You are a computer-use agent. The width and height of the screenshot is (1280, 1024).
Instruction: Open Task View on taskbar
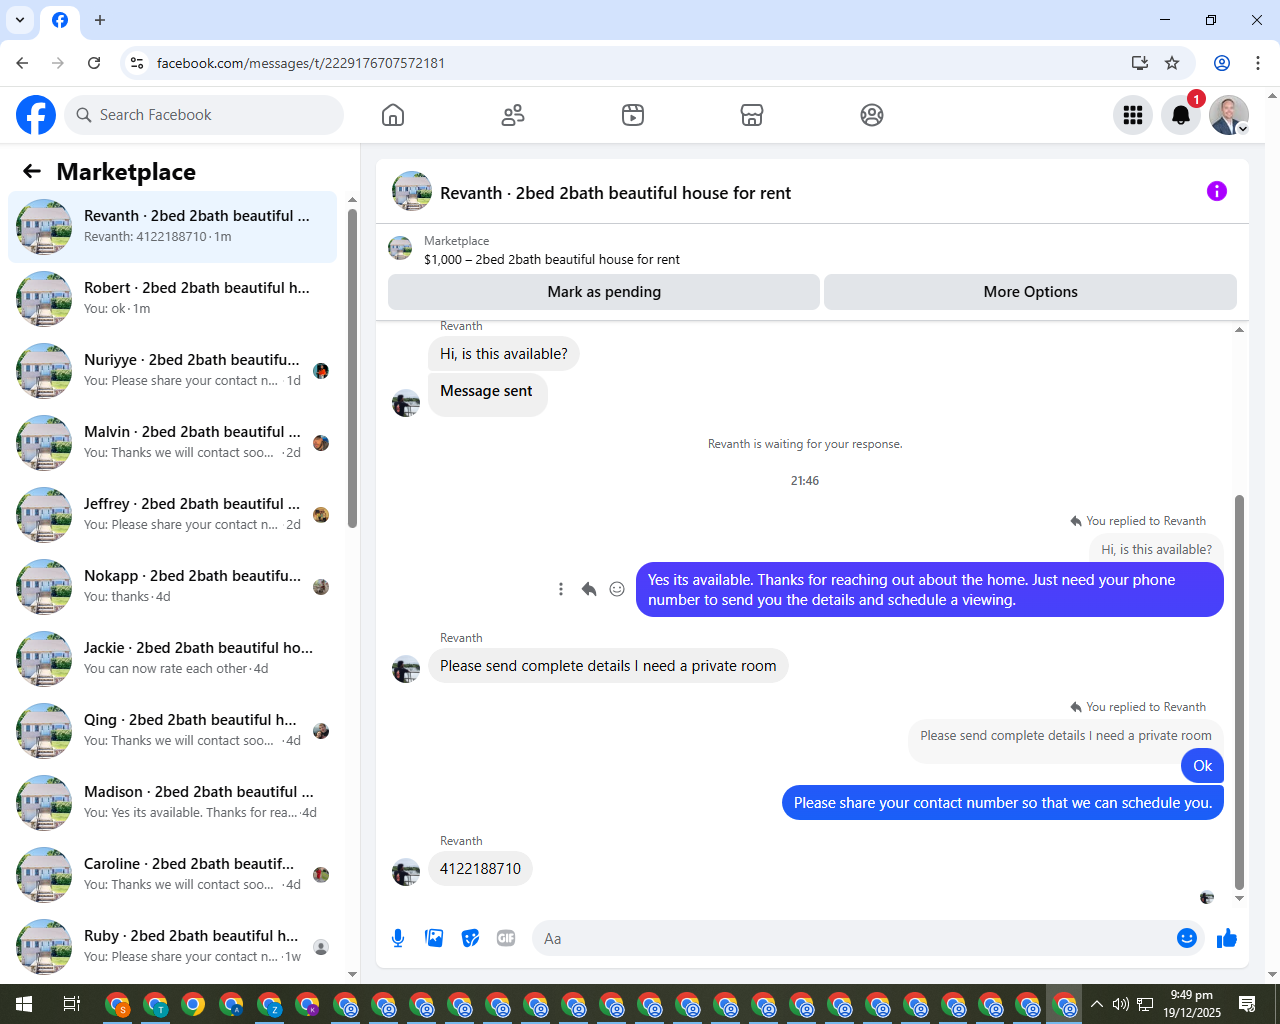point(72,1004)
